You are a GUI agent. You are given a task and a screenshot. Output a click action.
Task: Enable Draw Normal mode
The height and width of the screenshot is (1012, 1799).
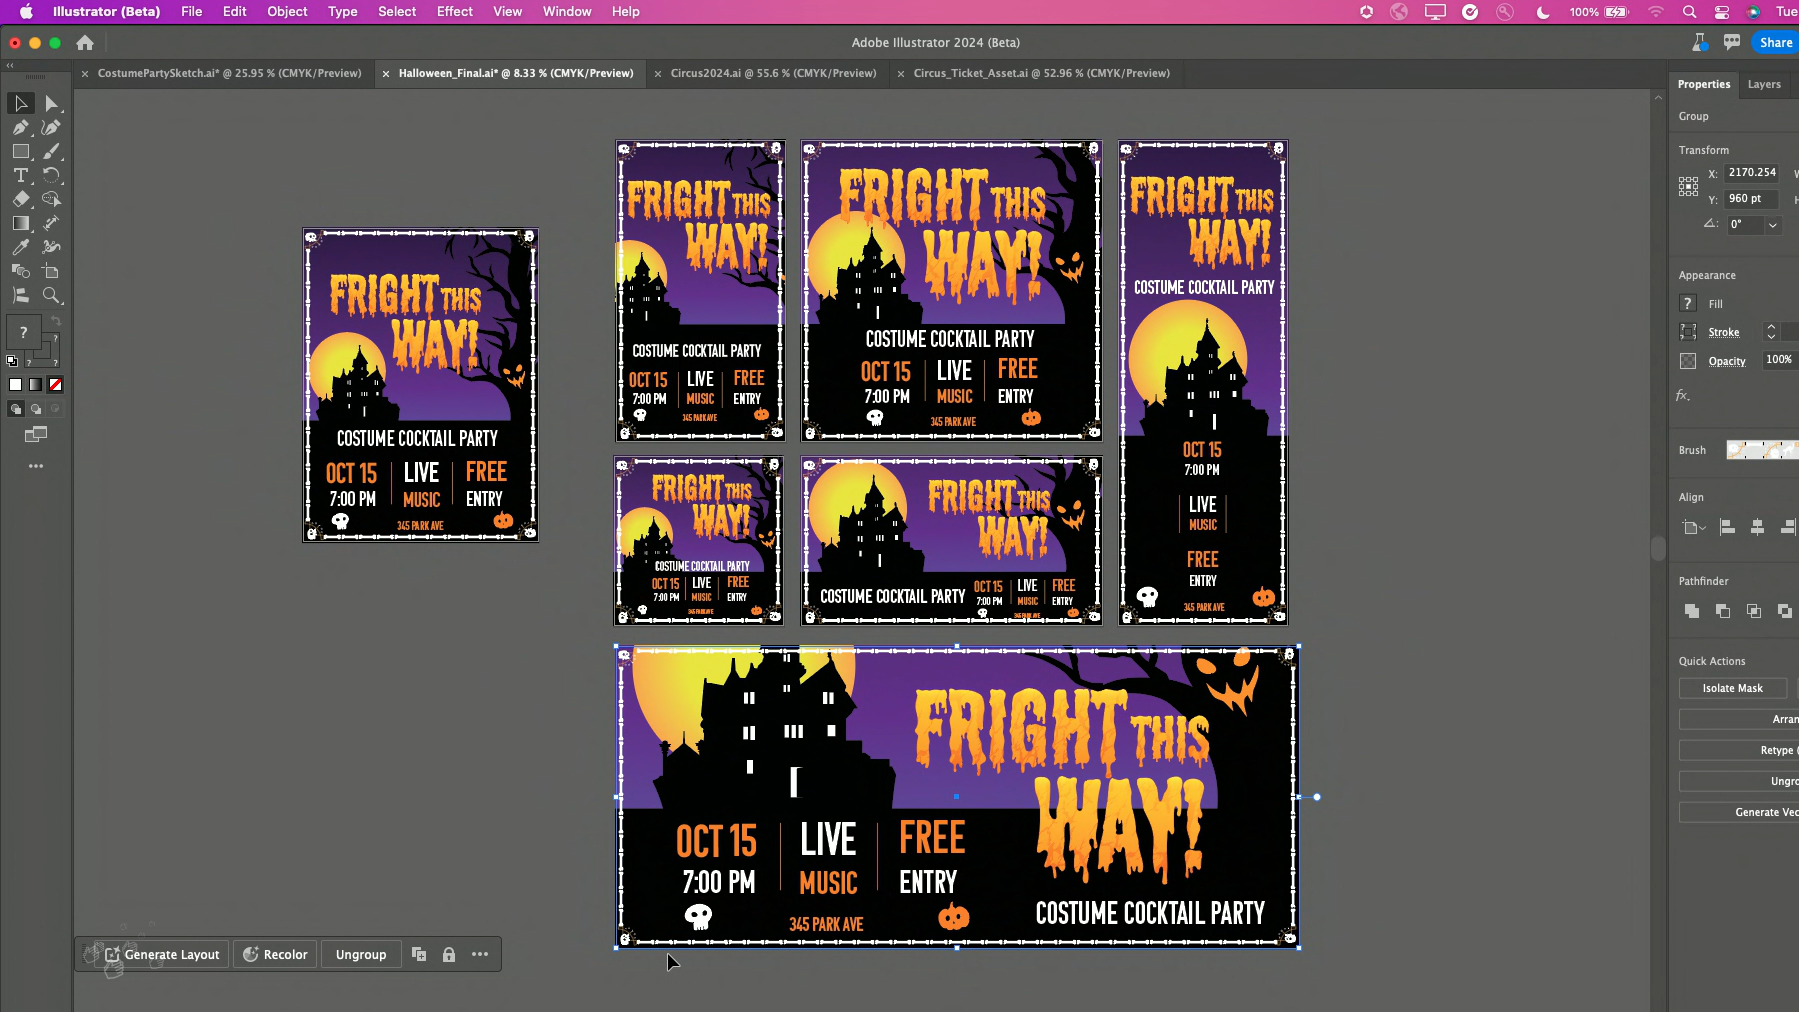click(15, 409)
